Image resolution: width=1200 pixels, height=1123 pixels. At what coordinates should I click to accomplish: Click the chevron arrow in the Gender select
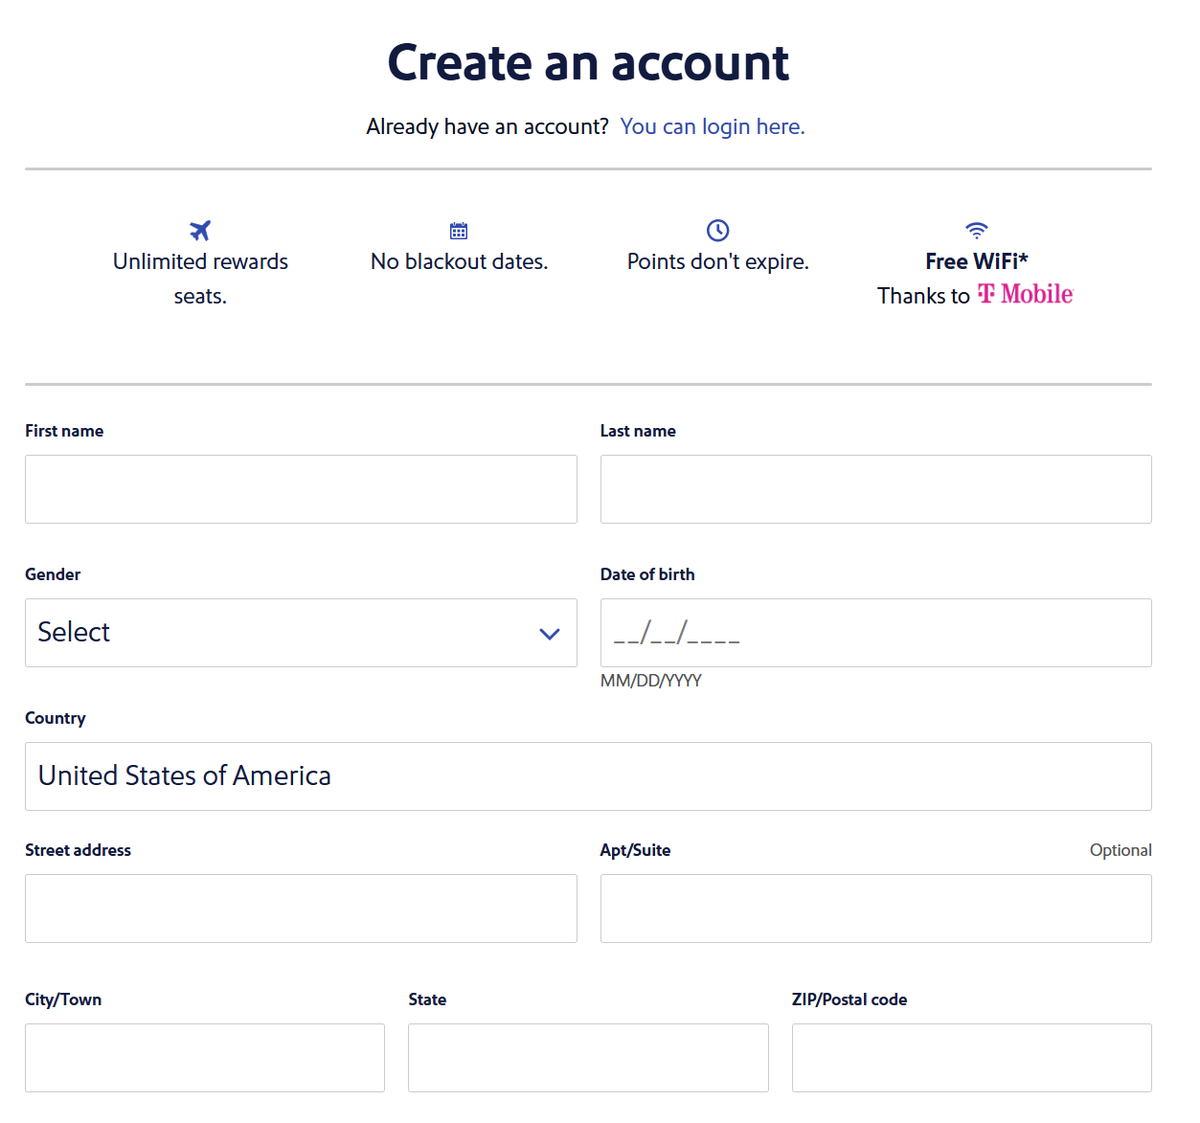549,633
